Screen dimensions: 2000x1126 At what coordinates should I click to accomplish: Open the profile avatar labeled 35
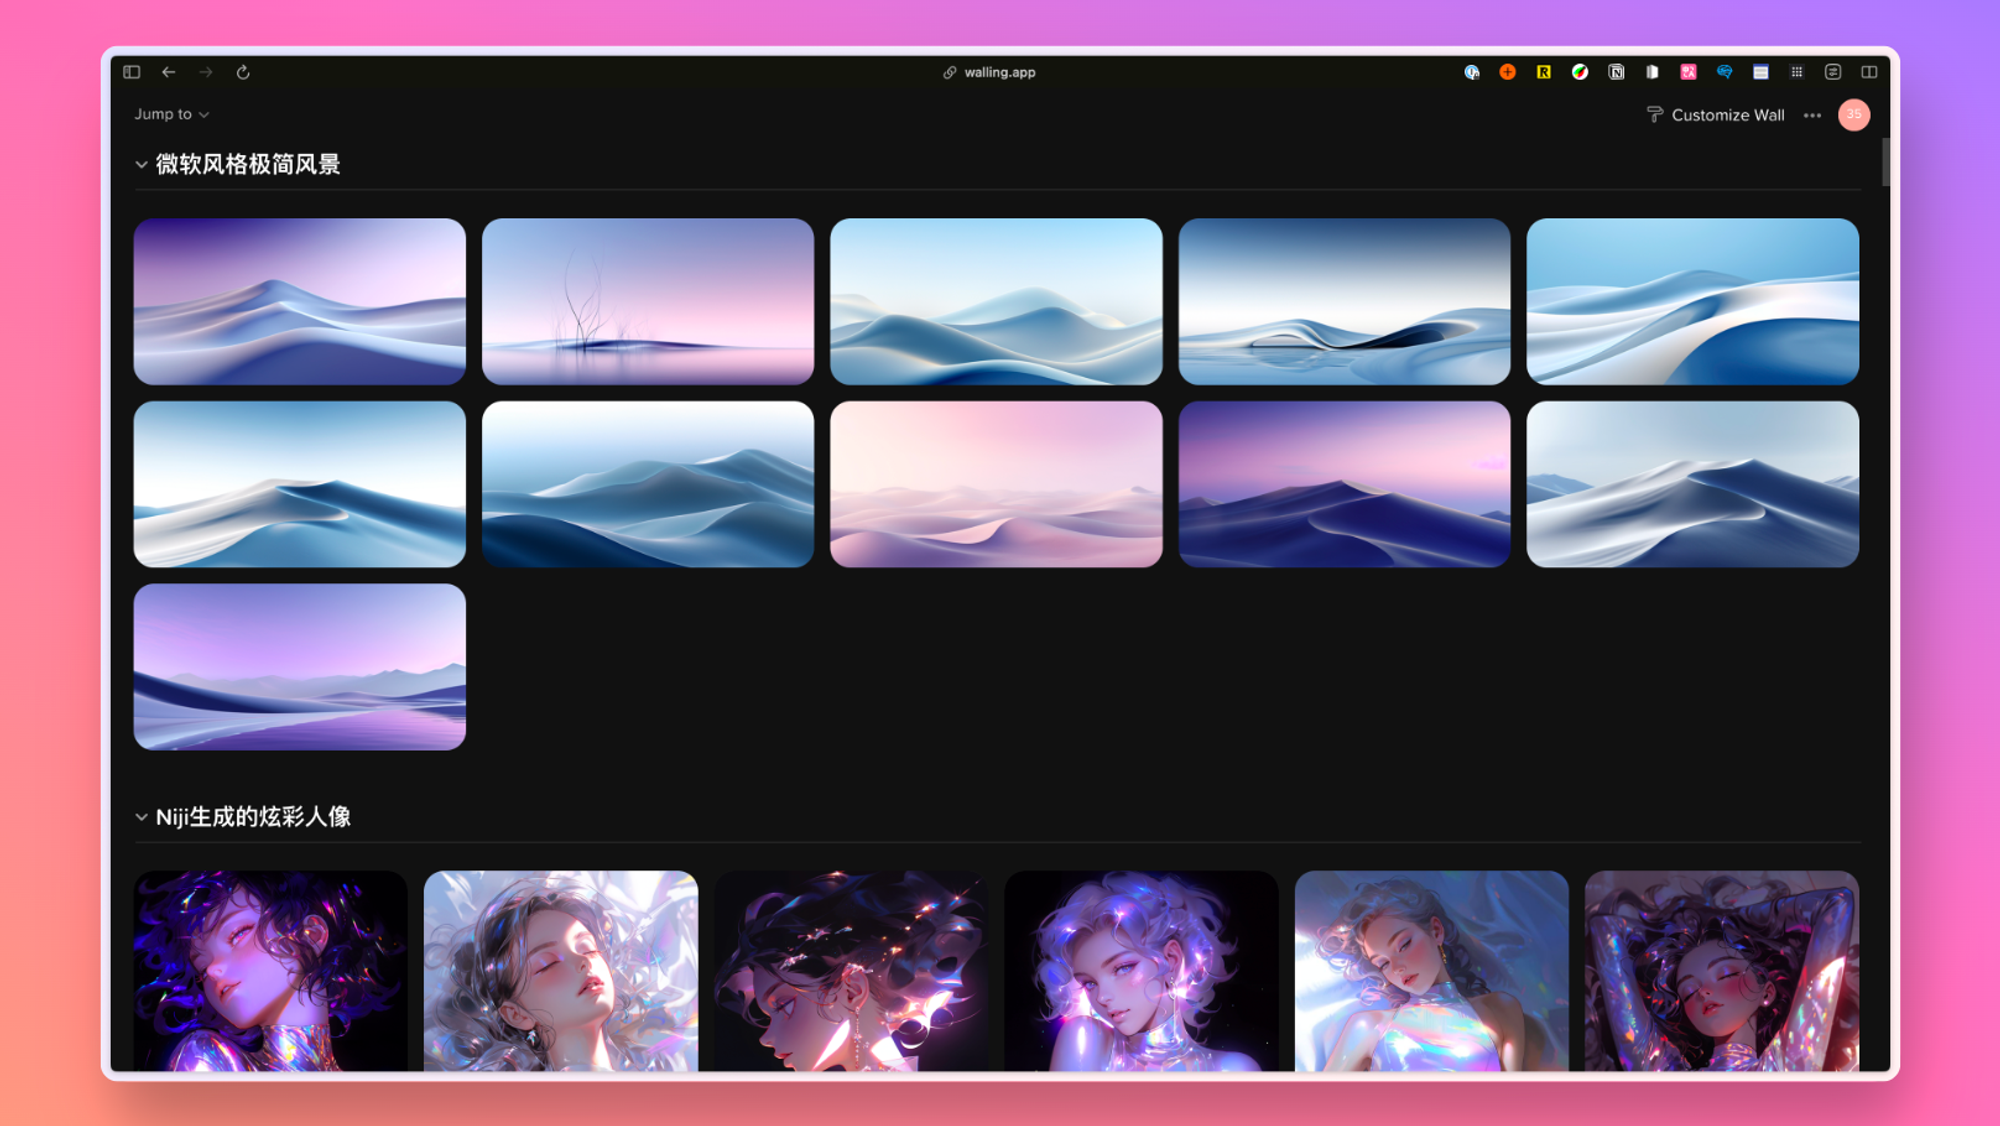(x=1854, y=115)
